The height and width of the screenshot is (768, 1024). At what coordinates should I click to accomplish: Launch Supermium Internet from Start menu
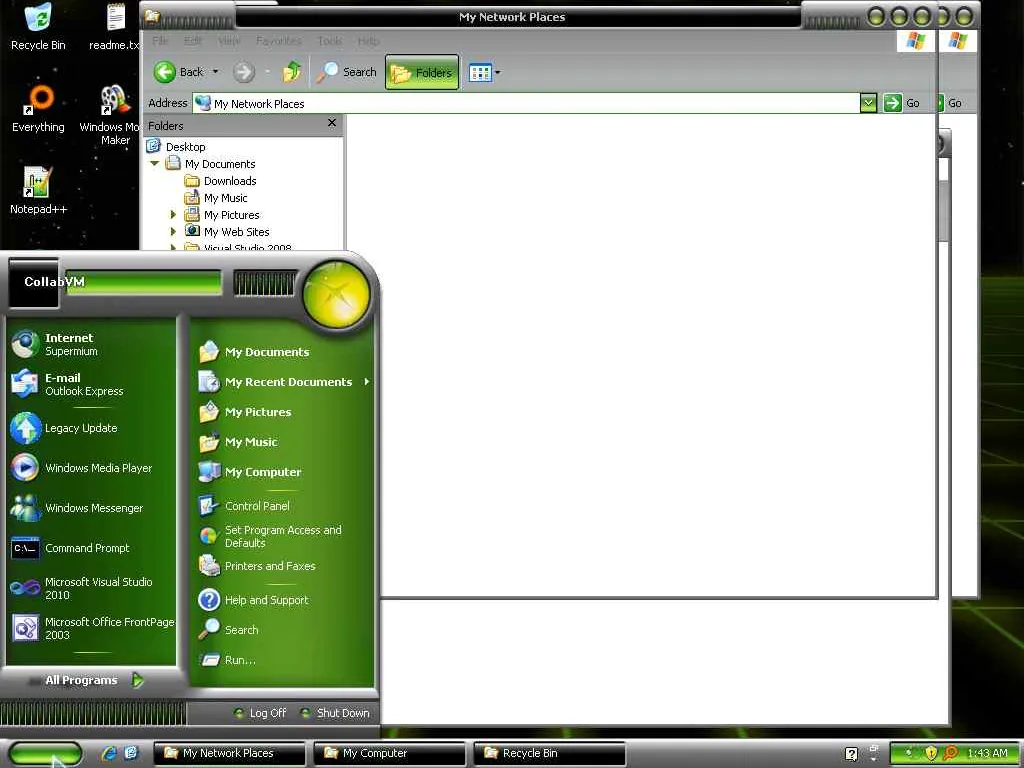point(91,344)
